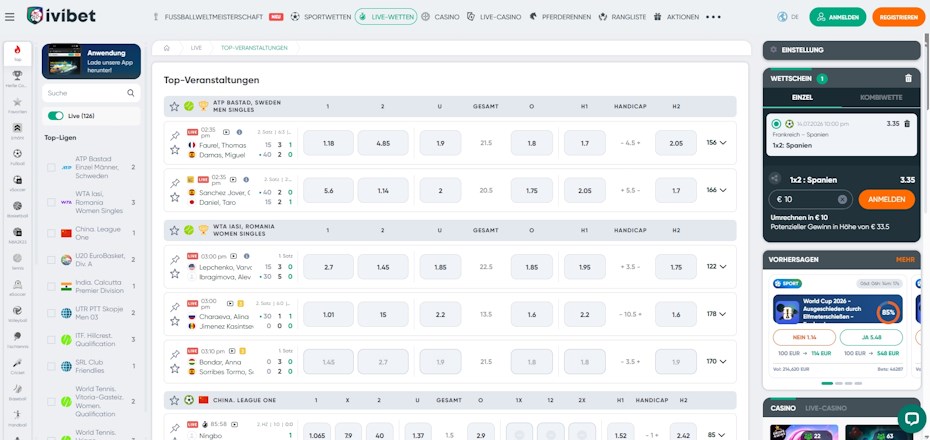This screenshot has height=440, width=930.
Task: Favorite the Sanchez Jover vs Daniel match star
Action: point(174,197)
